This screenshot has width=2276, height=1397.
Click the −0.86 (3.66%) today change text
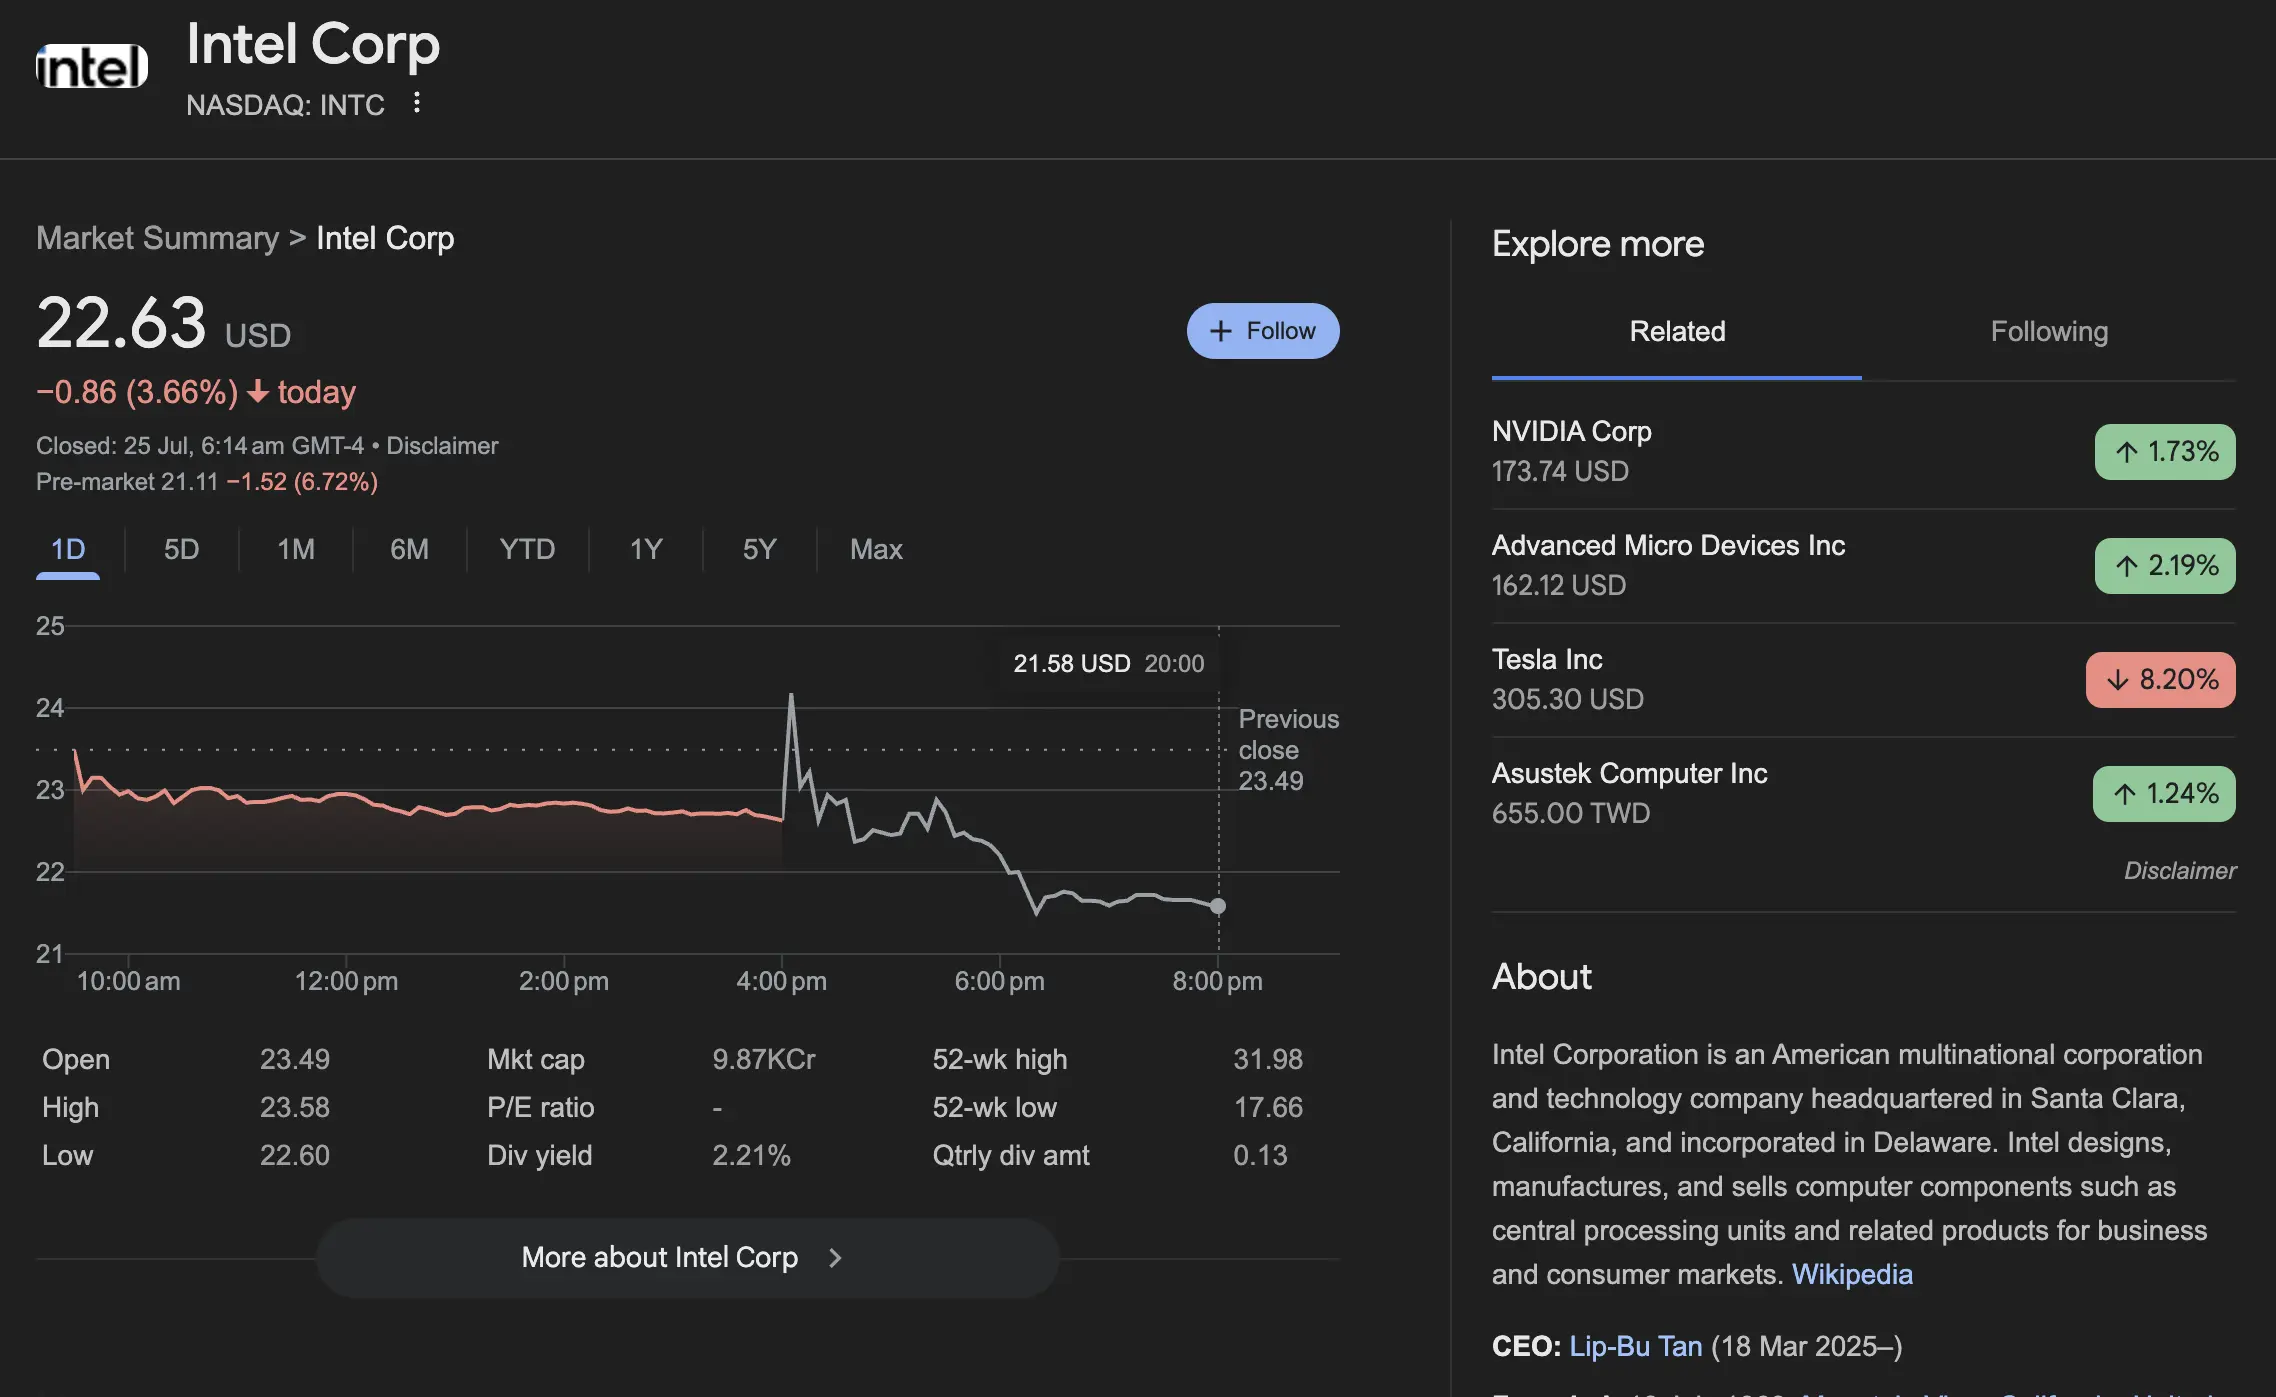(x=196, y=392)
